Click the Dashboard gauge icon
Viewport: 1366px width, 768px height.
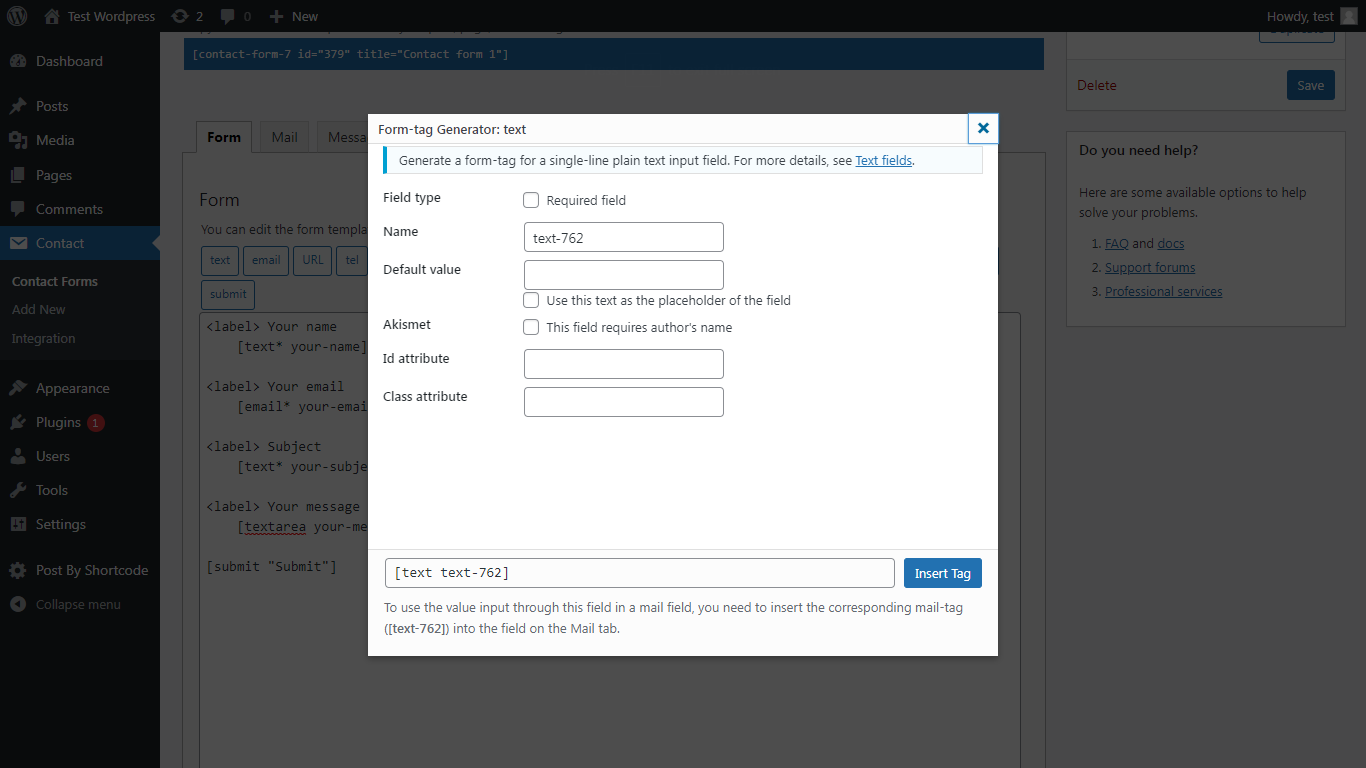(18, 61)
